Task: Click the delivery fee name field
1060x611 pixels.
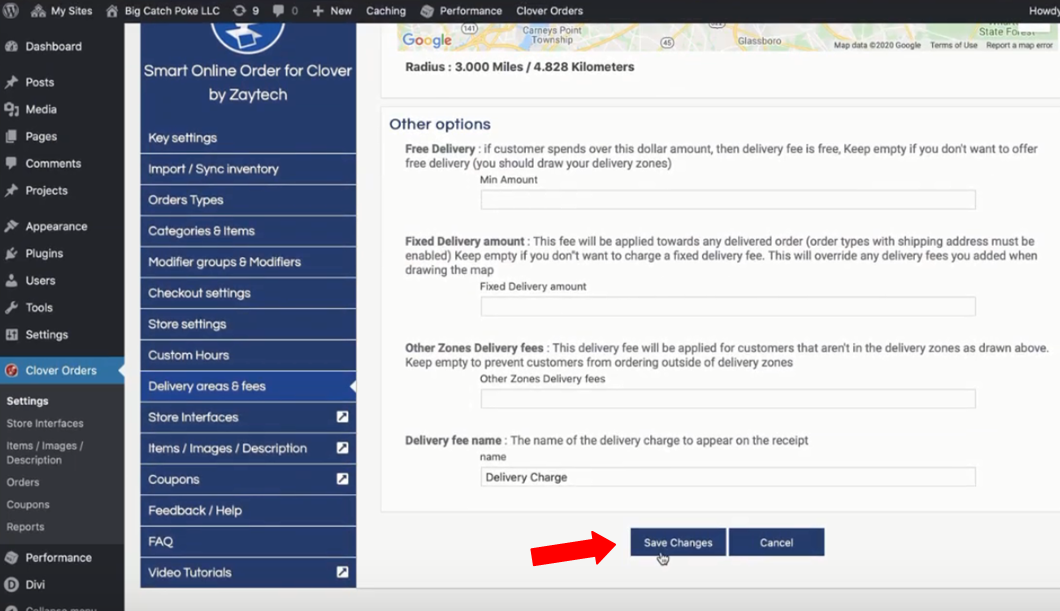Action: click(x=728, y=477)
